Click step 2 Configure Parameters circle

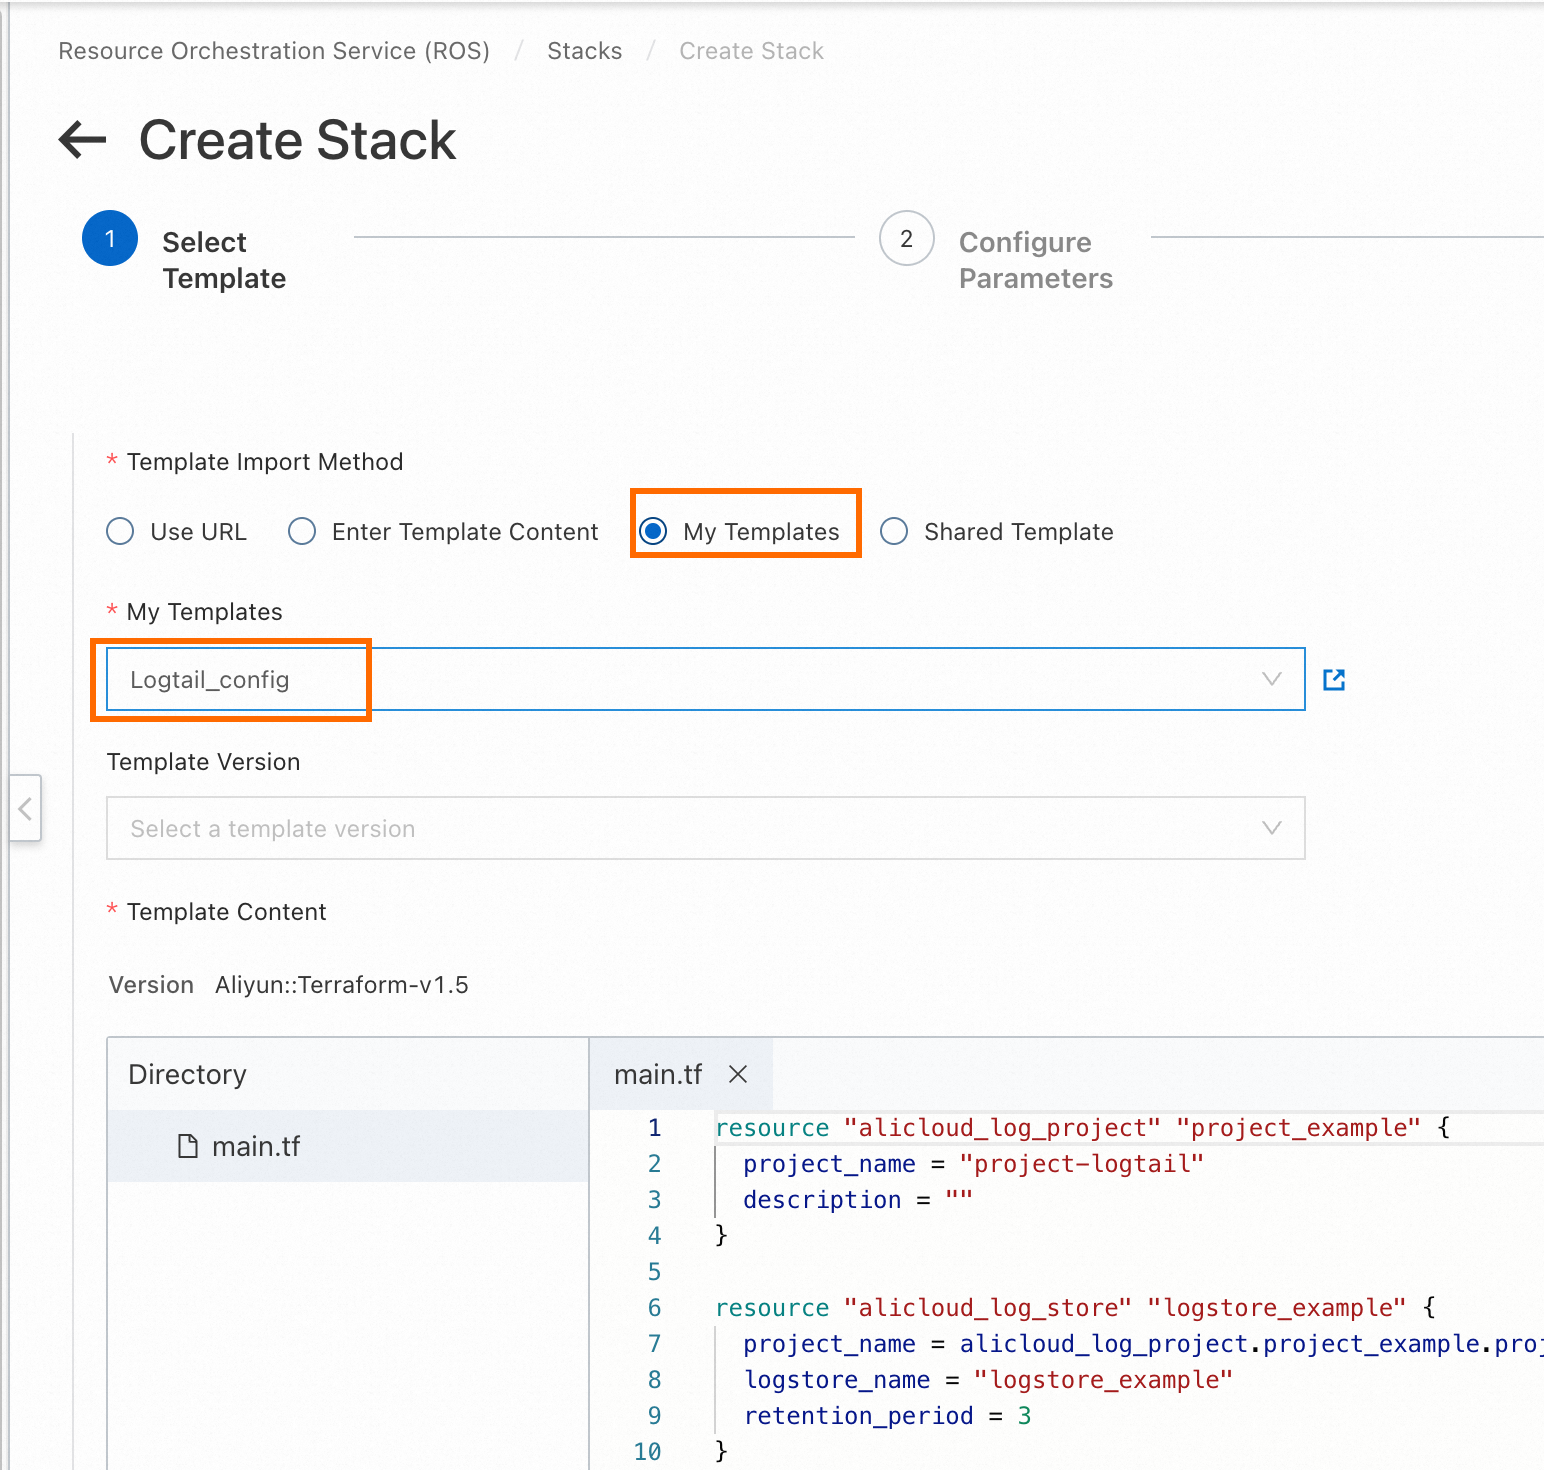pos(907,238)
